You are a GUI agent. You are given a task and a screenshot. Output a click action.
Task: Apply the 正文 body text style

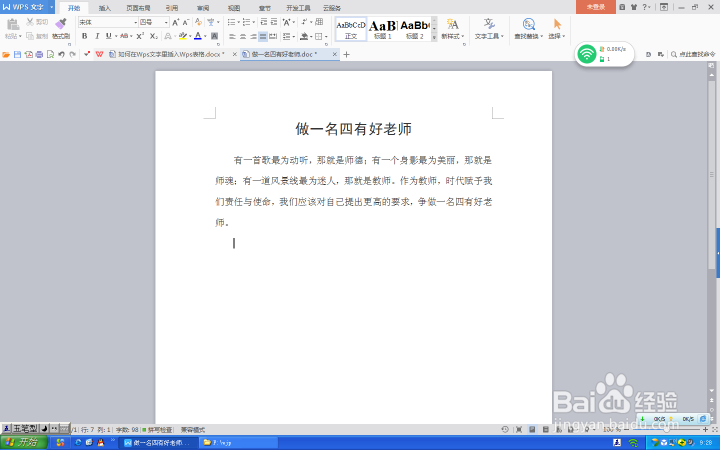(351, 29)
